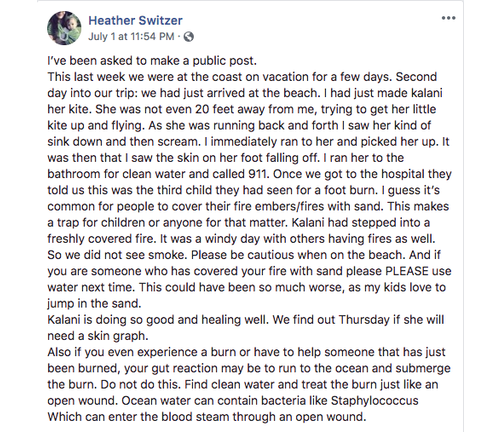Click the sentence "I've been asked to make a public post."
501x432 pixels.
[152, 61]
